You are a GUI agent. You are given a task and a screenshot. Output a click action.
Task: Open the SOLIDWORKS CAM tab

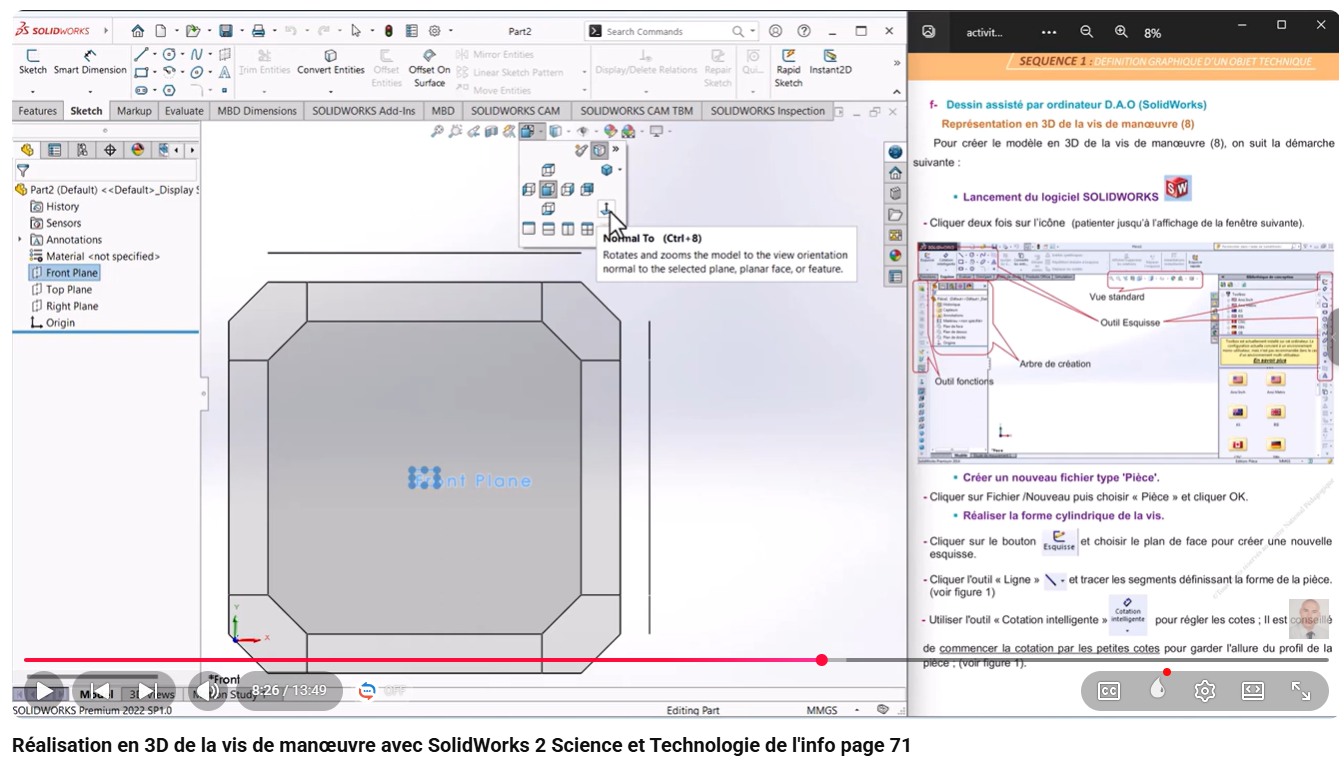click(516, 111)
